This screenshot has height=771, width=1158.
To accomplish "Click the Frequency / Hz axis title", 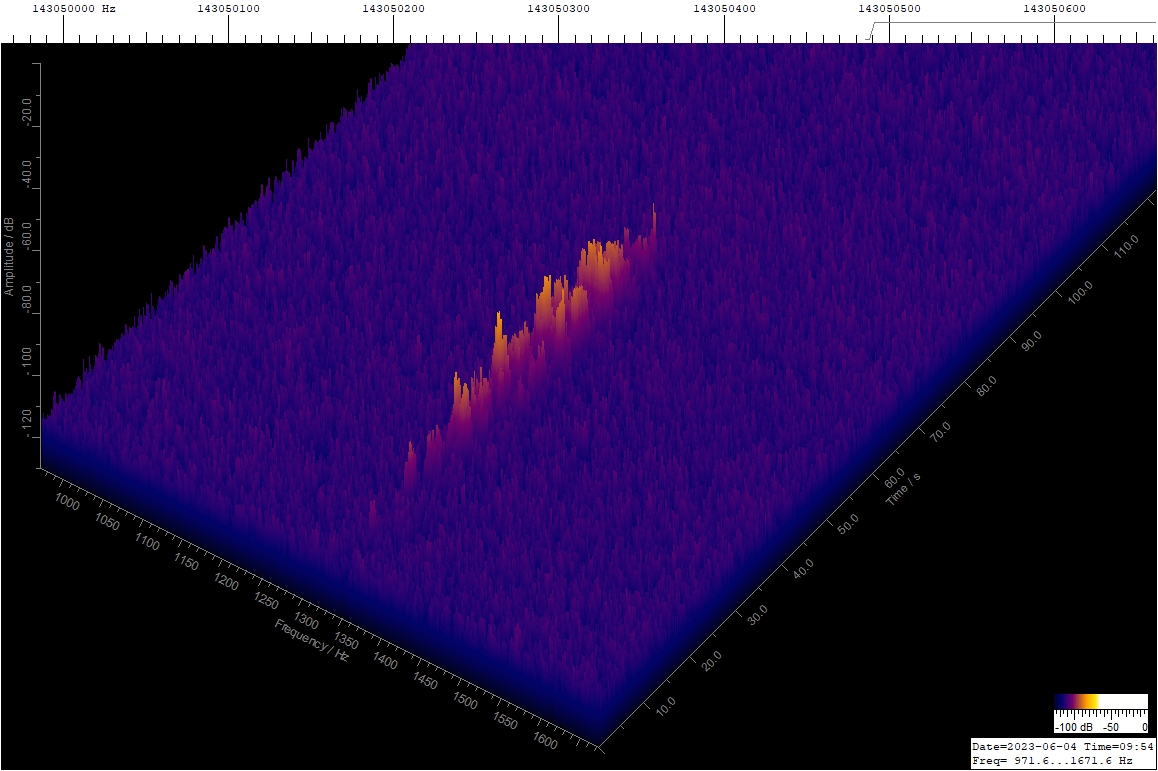I will click(312, 640).
